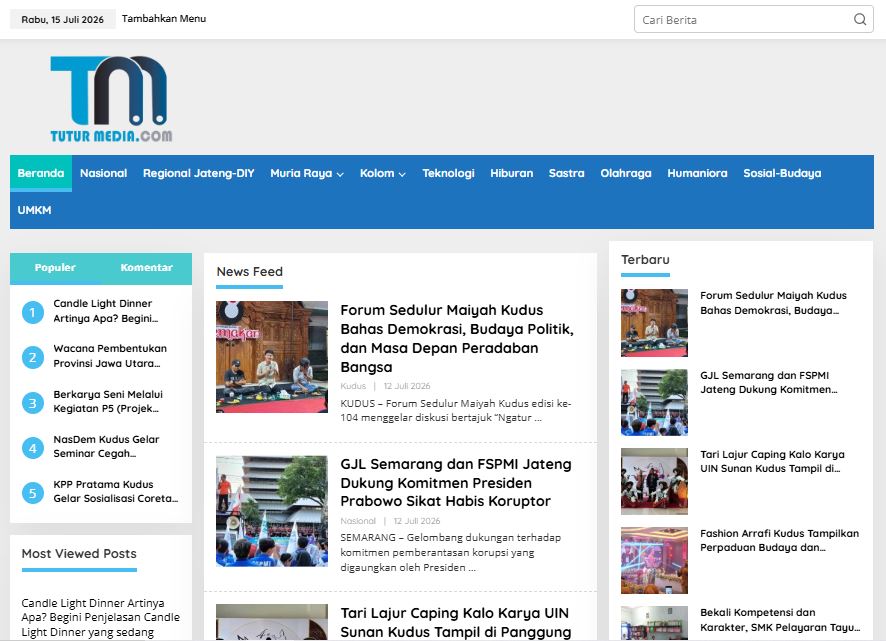Click Terbaru thumbnail for Forum Sedulur Maiyah
The height and width of the screenshot is (641, 886).
tap(654, 323)
